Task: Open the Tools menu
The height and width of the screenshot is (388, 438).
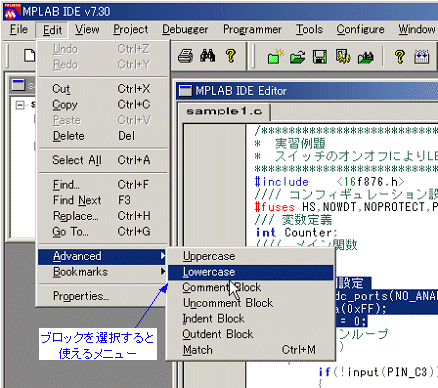Action: click(x=309, y=29)
